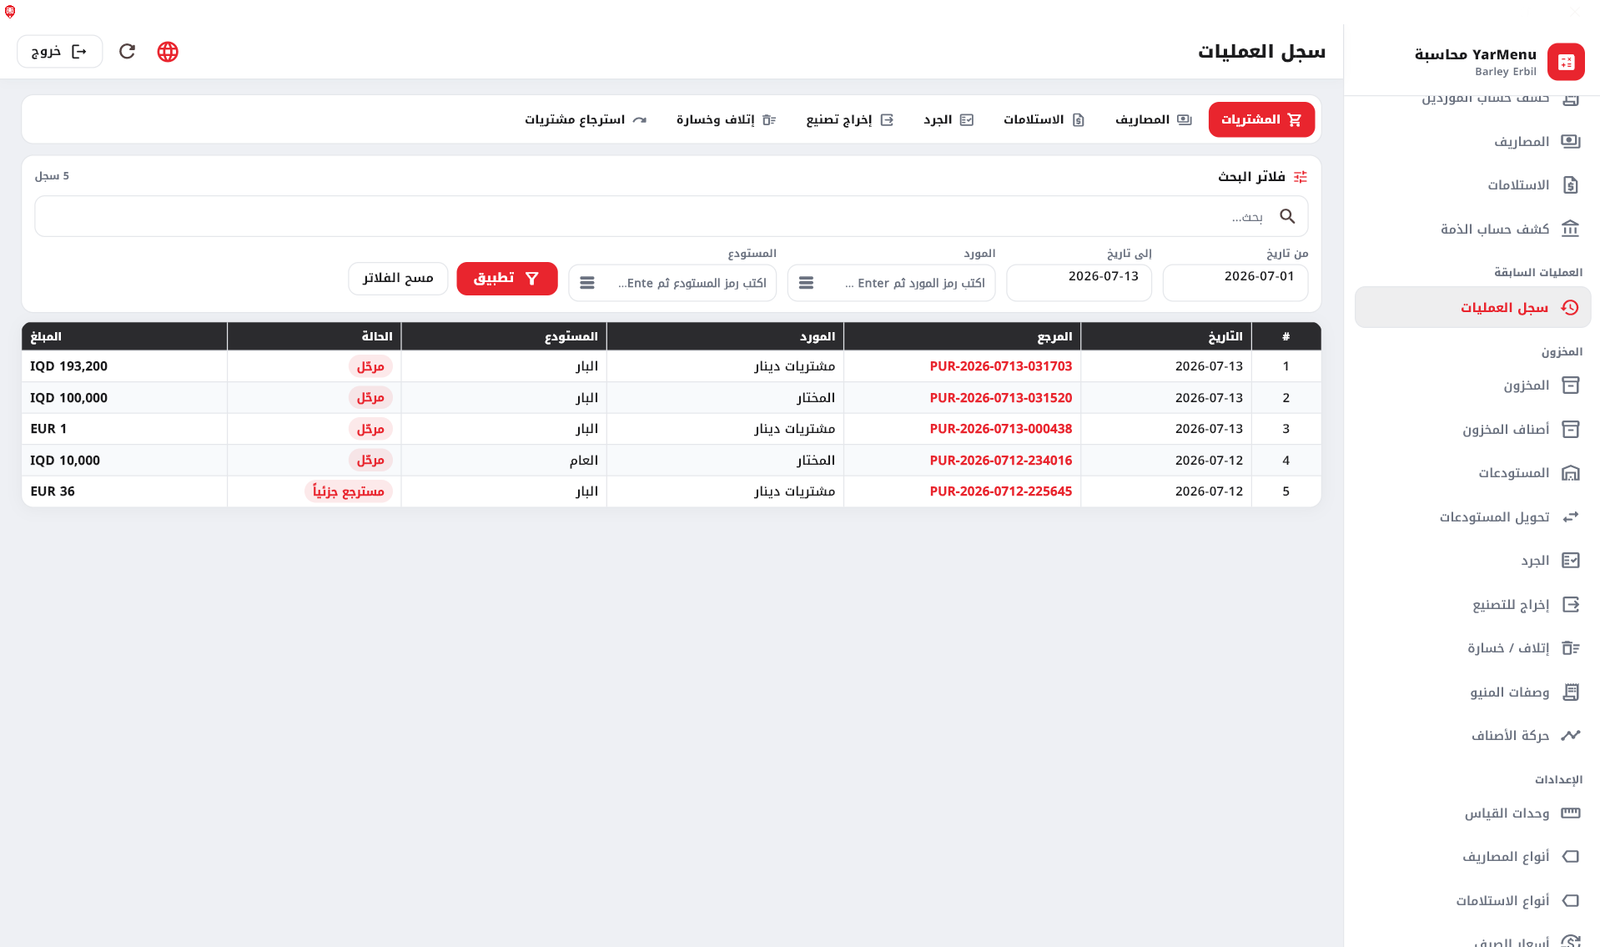This screenshot has height=947, width=1600.
Task: Open سجل العمليات in the sidebar
Action: tap(1473, 308)
